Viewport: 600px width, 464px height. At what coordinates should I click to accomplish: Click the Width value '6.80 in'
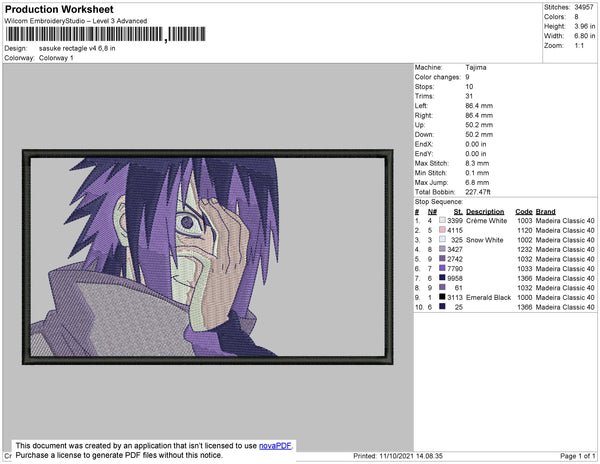pyautogui.click(x=584, y=36)
